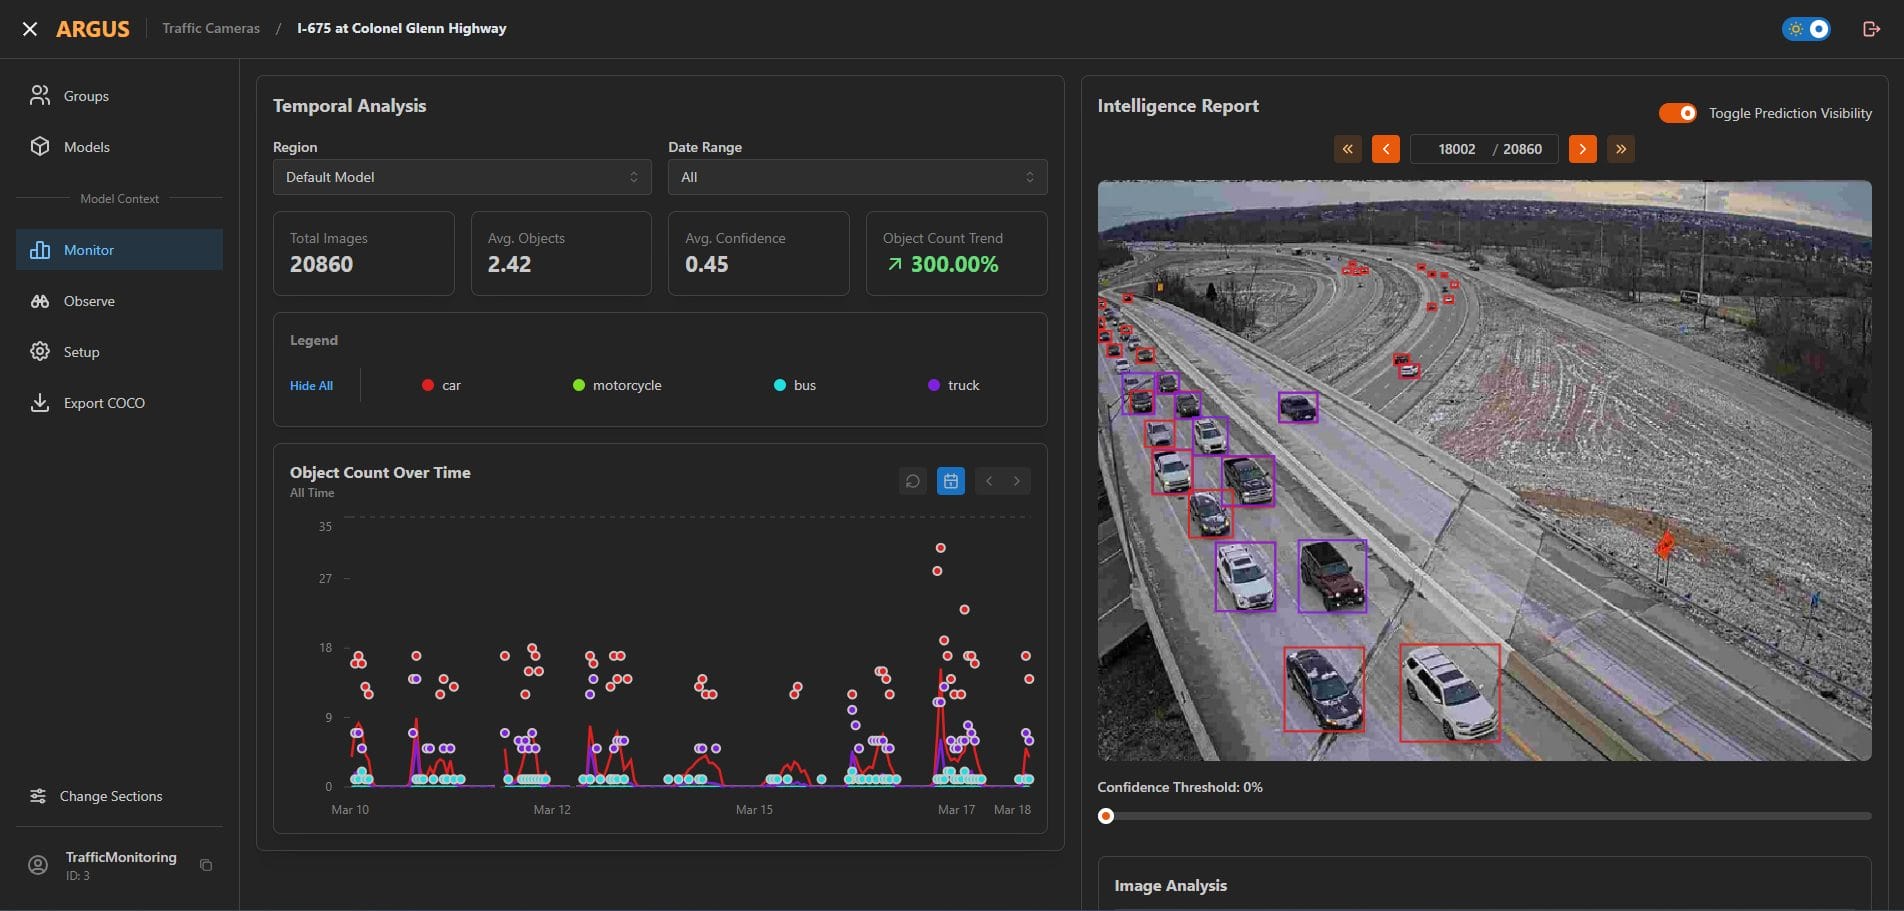Image resolution: width=1904 pixels, height=911 pixels.
Task: Open the Observe menu item
Action: [89, 301]
